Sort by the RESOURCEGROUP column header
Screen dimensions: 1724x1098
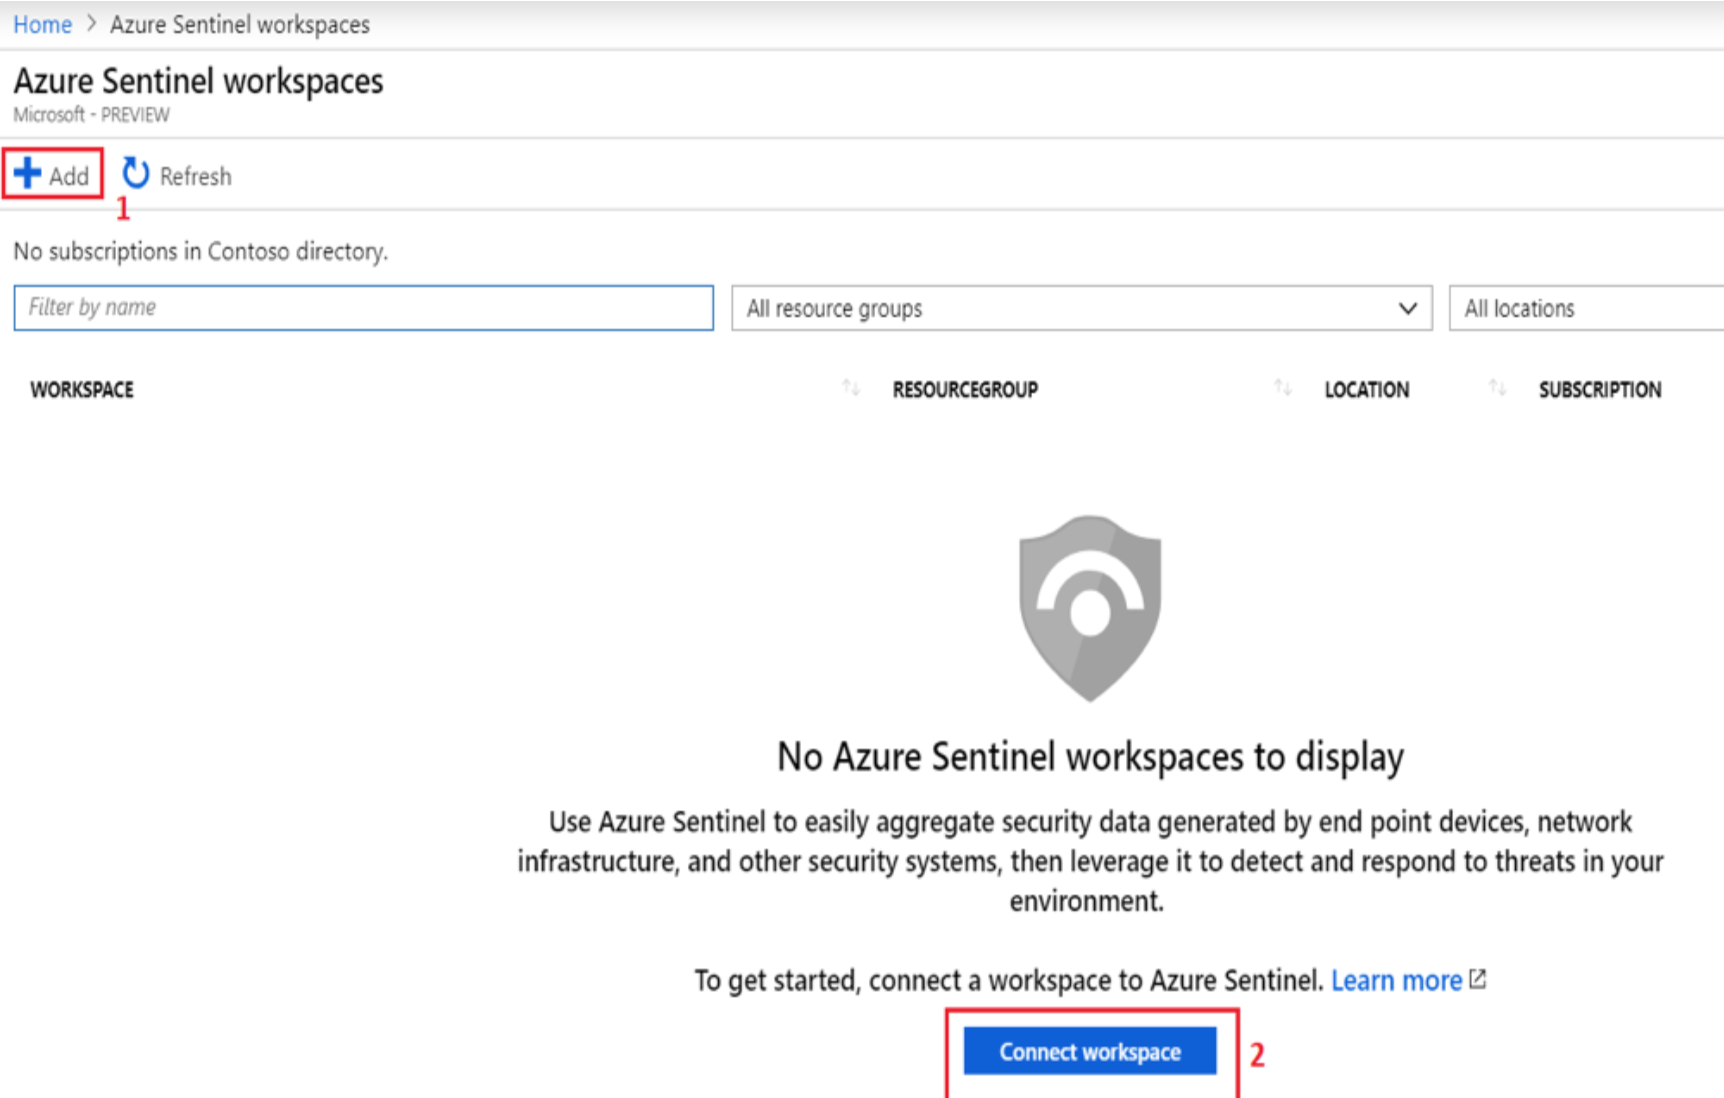(965, 390)
